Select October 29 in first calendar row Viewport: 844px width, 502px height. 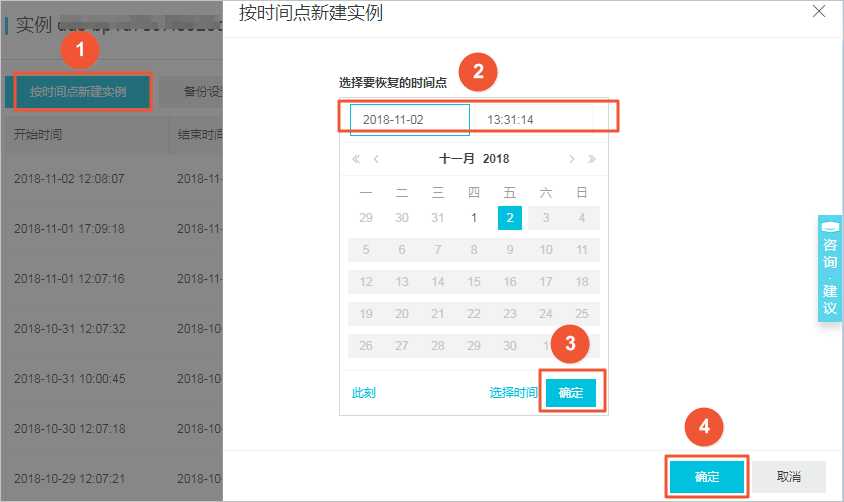pyautogui.click(x=365, y=218)
